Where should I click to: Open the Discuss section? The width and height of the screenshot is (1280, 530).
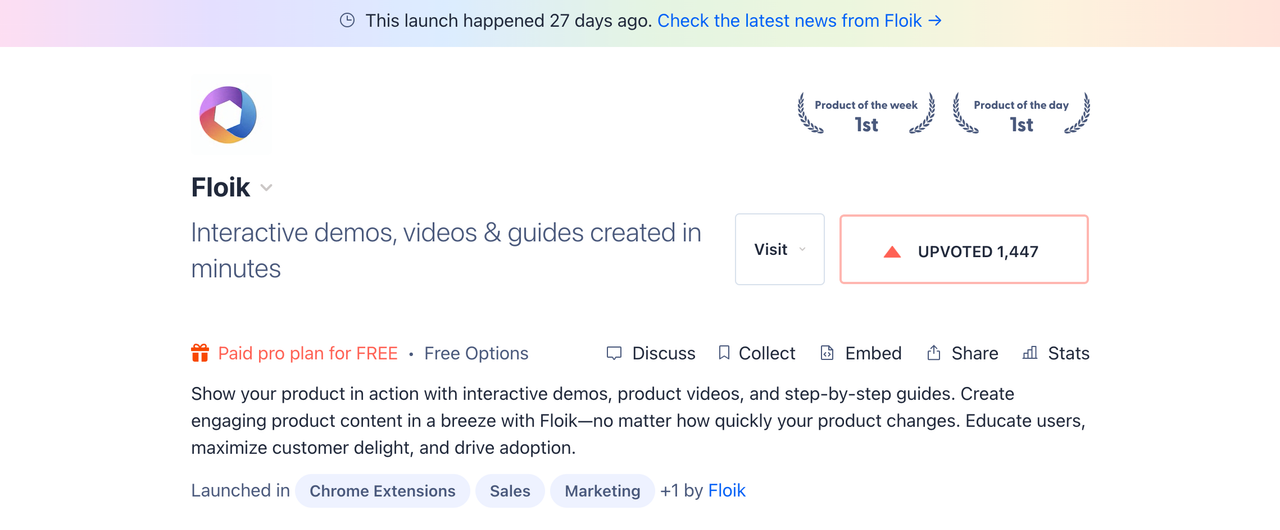tap(651, 353)
